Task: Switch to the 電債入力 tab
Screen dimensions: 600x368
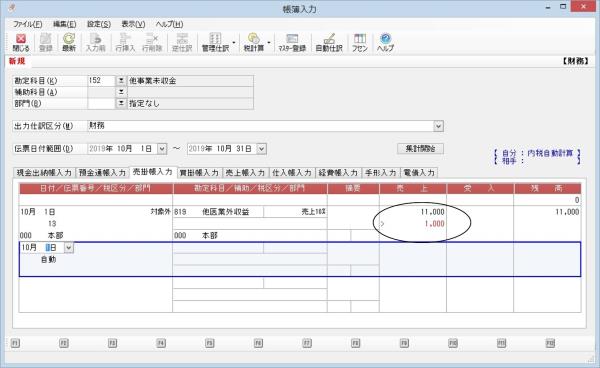Action: 419,173
